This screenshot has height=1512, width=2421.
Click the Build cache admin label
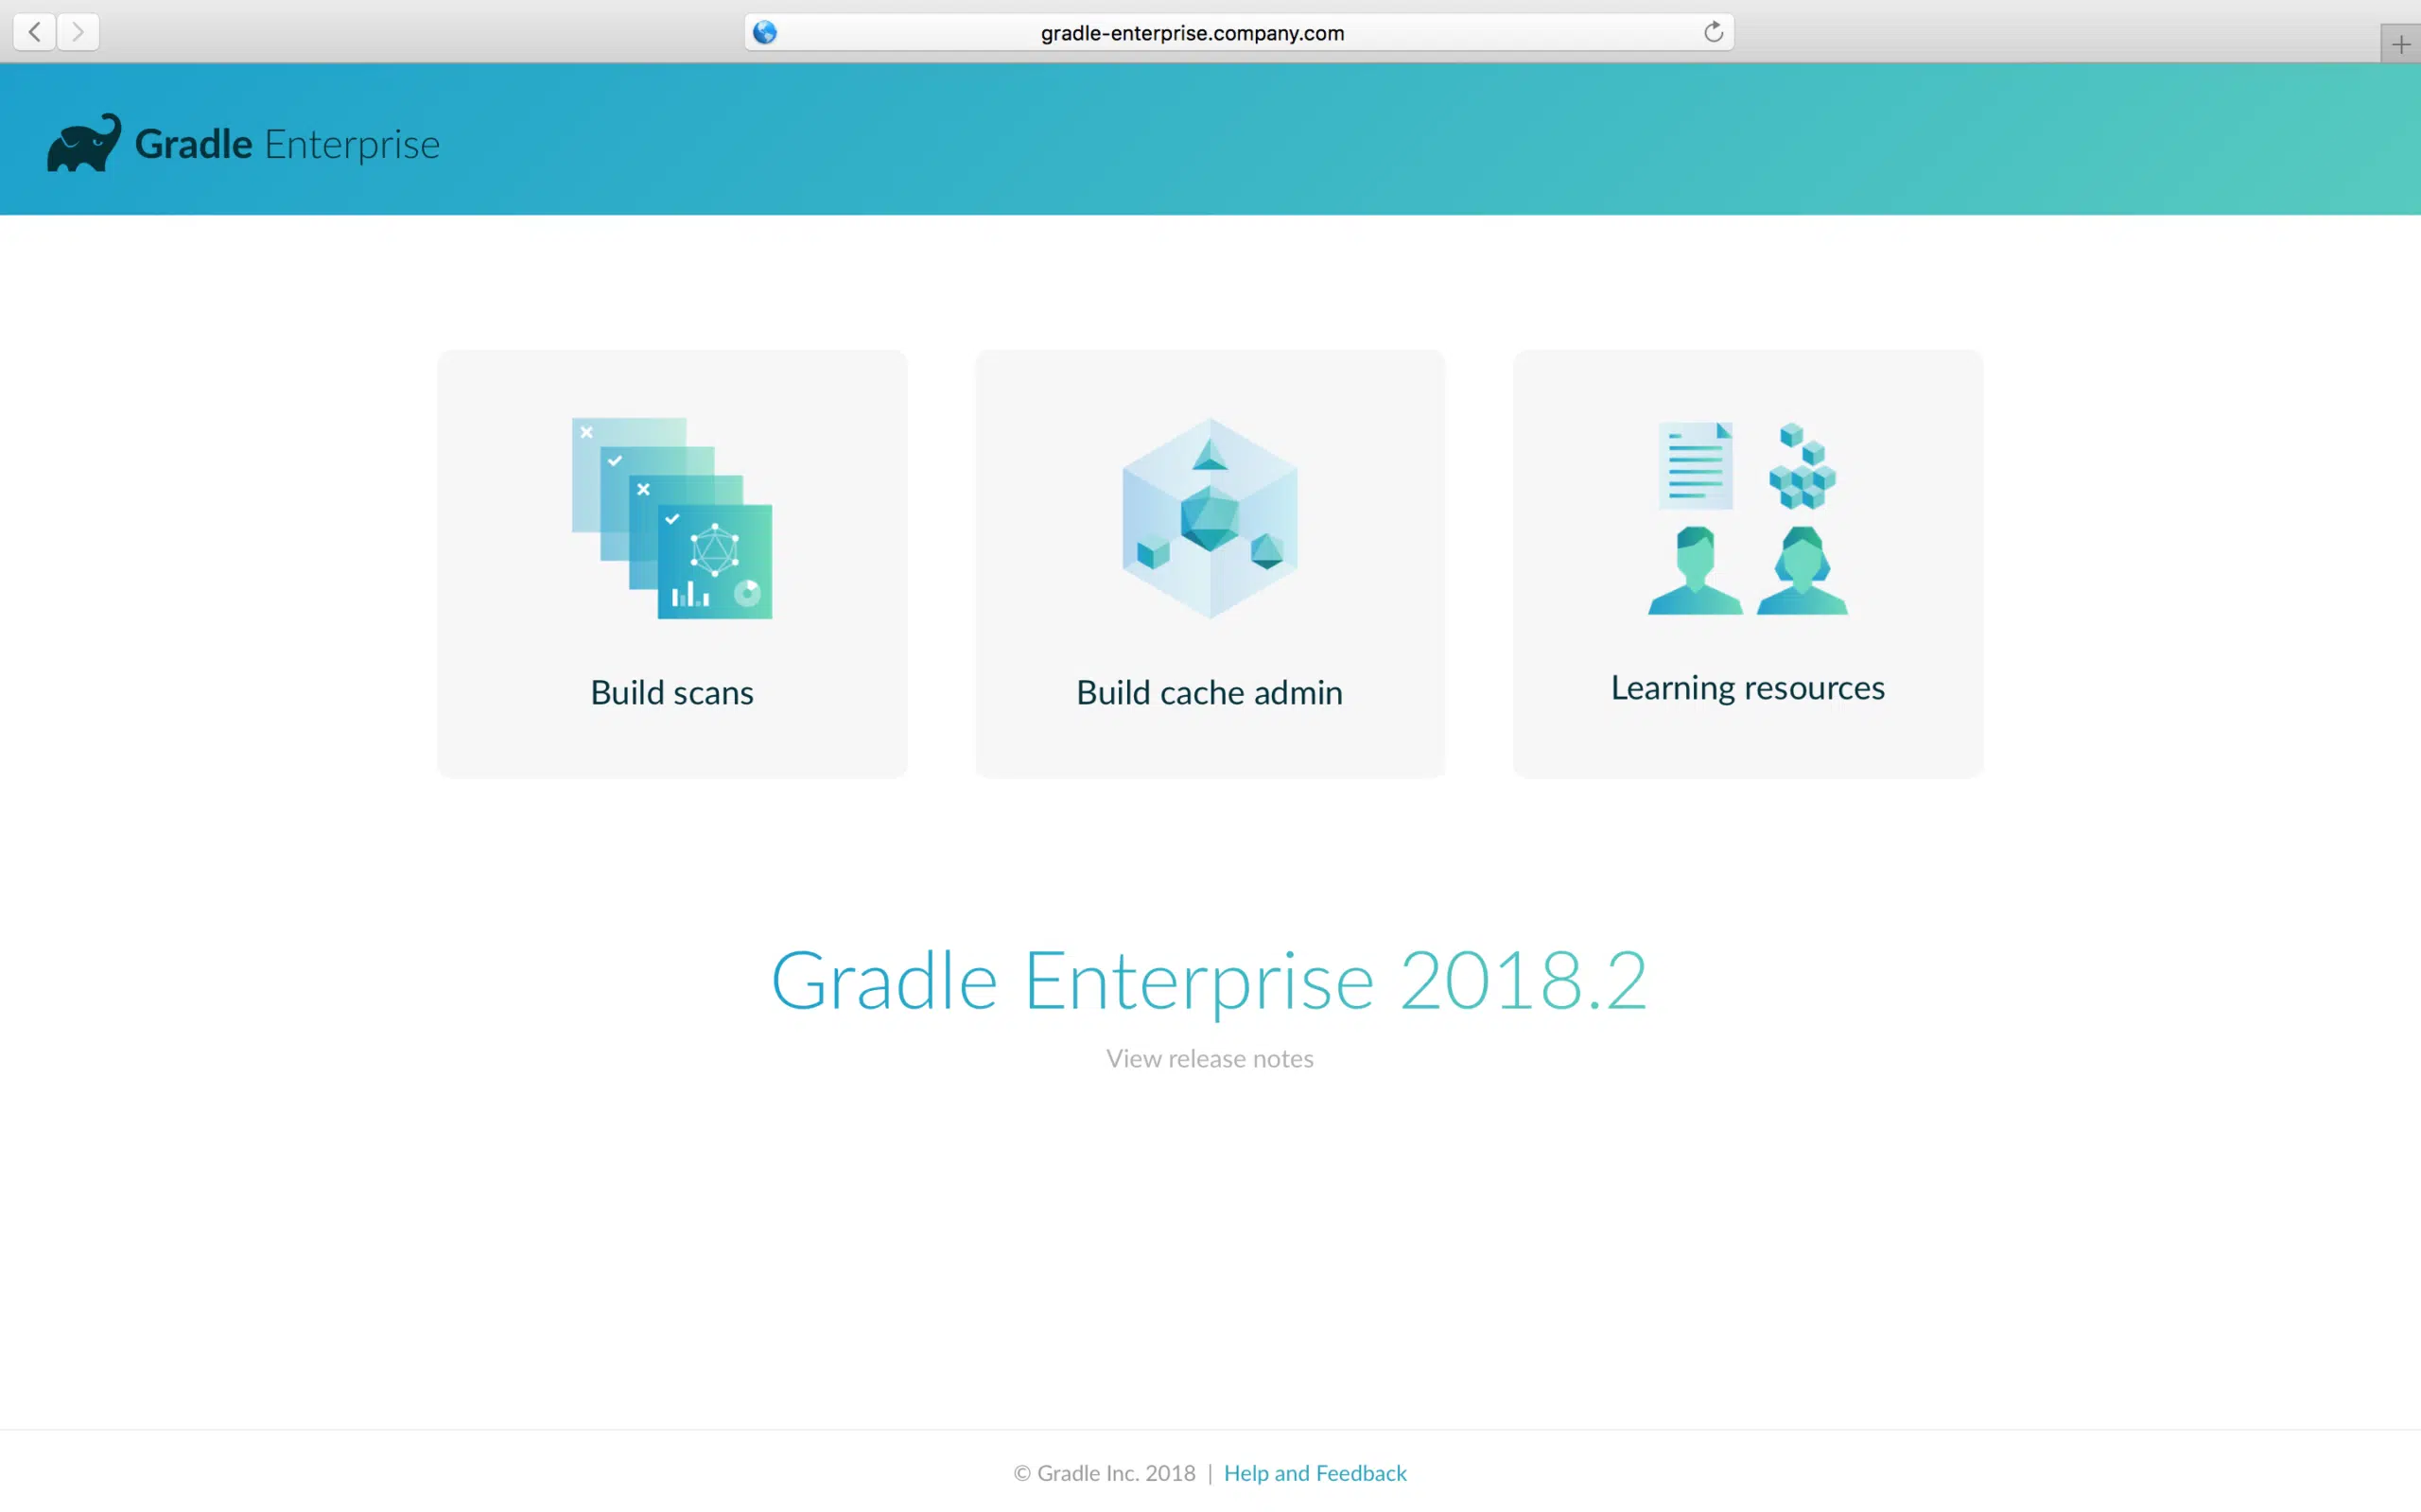(x=1210, y=692)
